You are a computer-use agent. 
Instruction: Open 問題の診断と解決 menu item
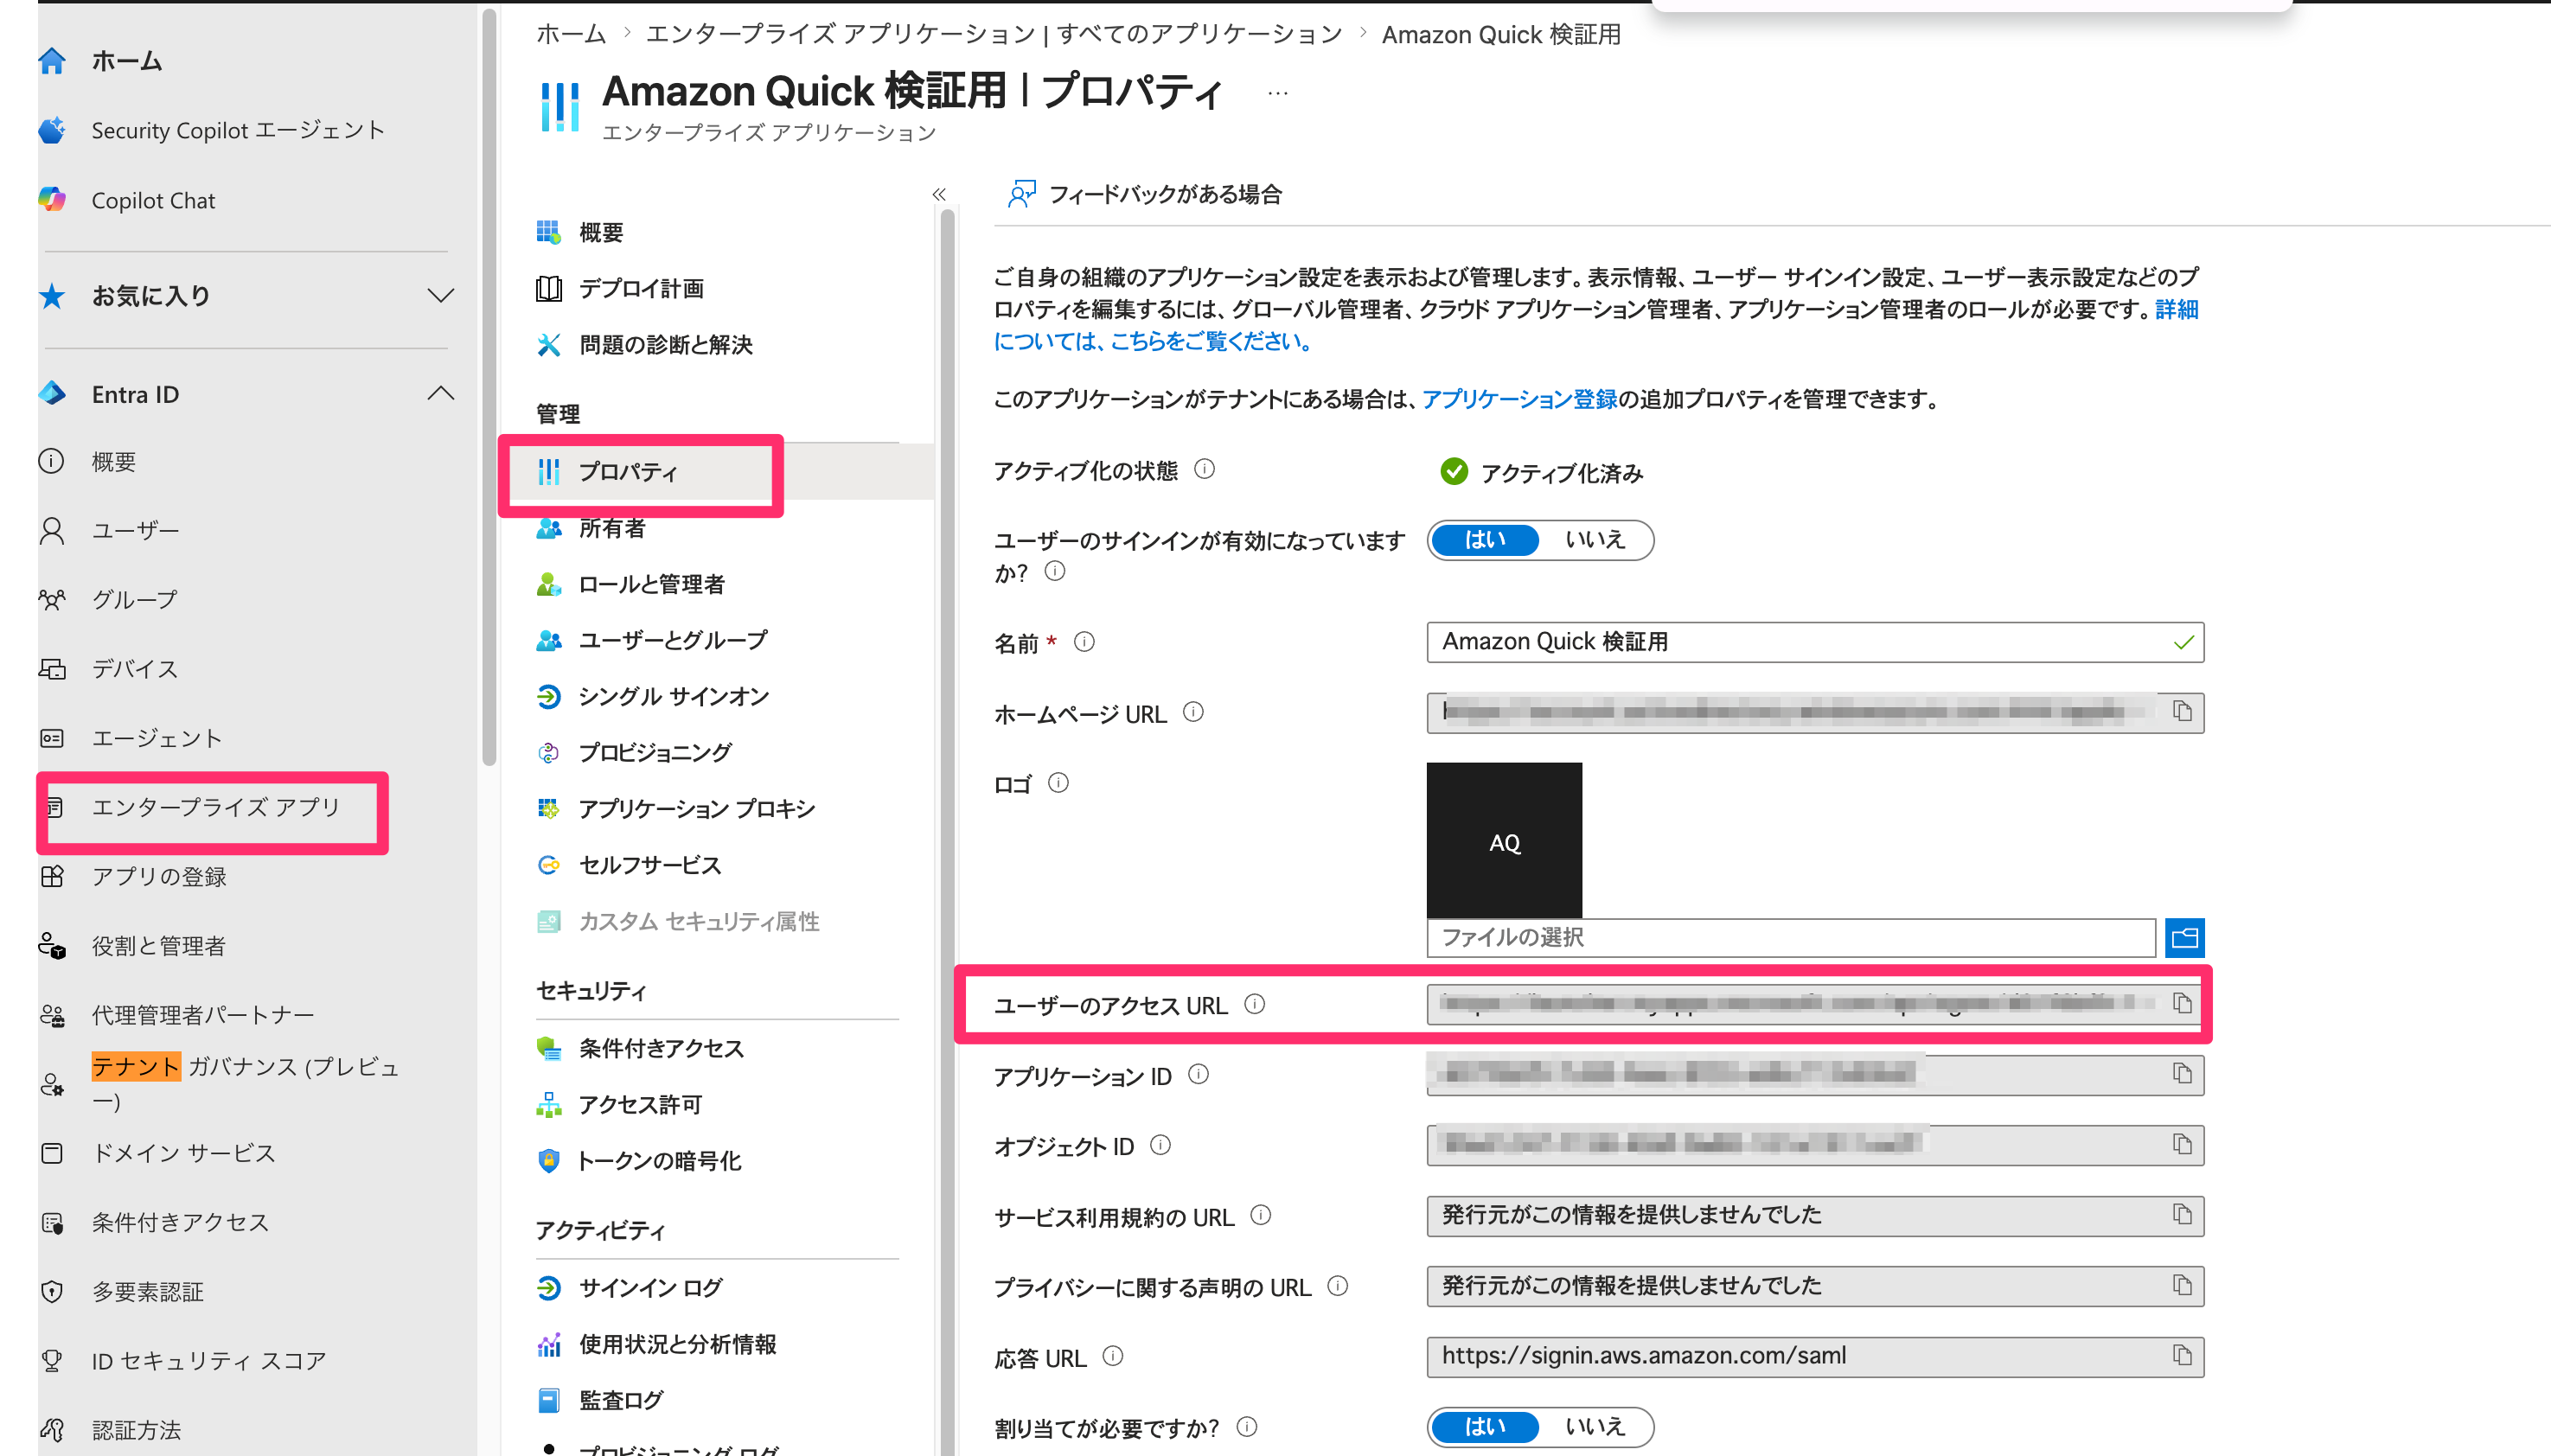tap(665, 345)
